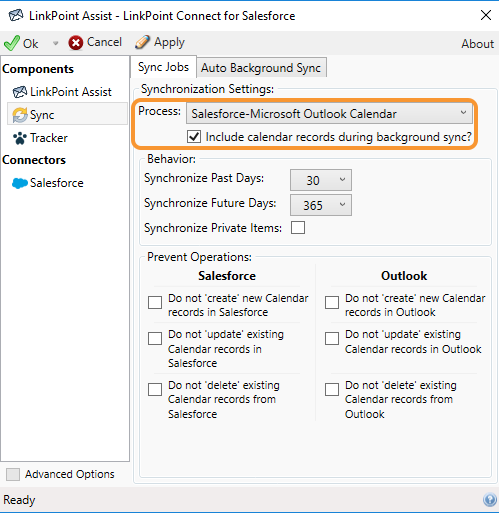This screenshot has height=513, width=499.
Task: Toggle include calendar records during background sync
Action: pyautogui.click(x=194, y=137)
